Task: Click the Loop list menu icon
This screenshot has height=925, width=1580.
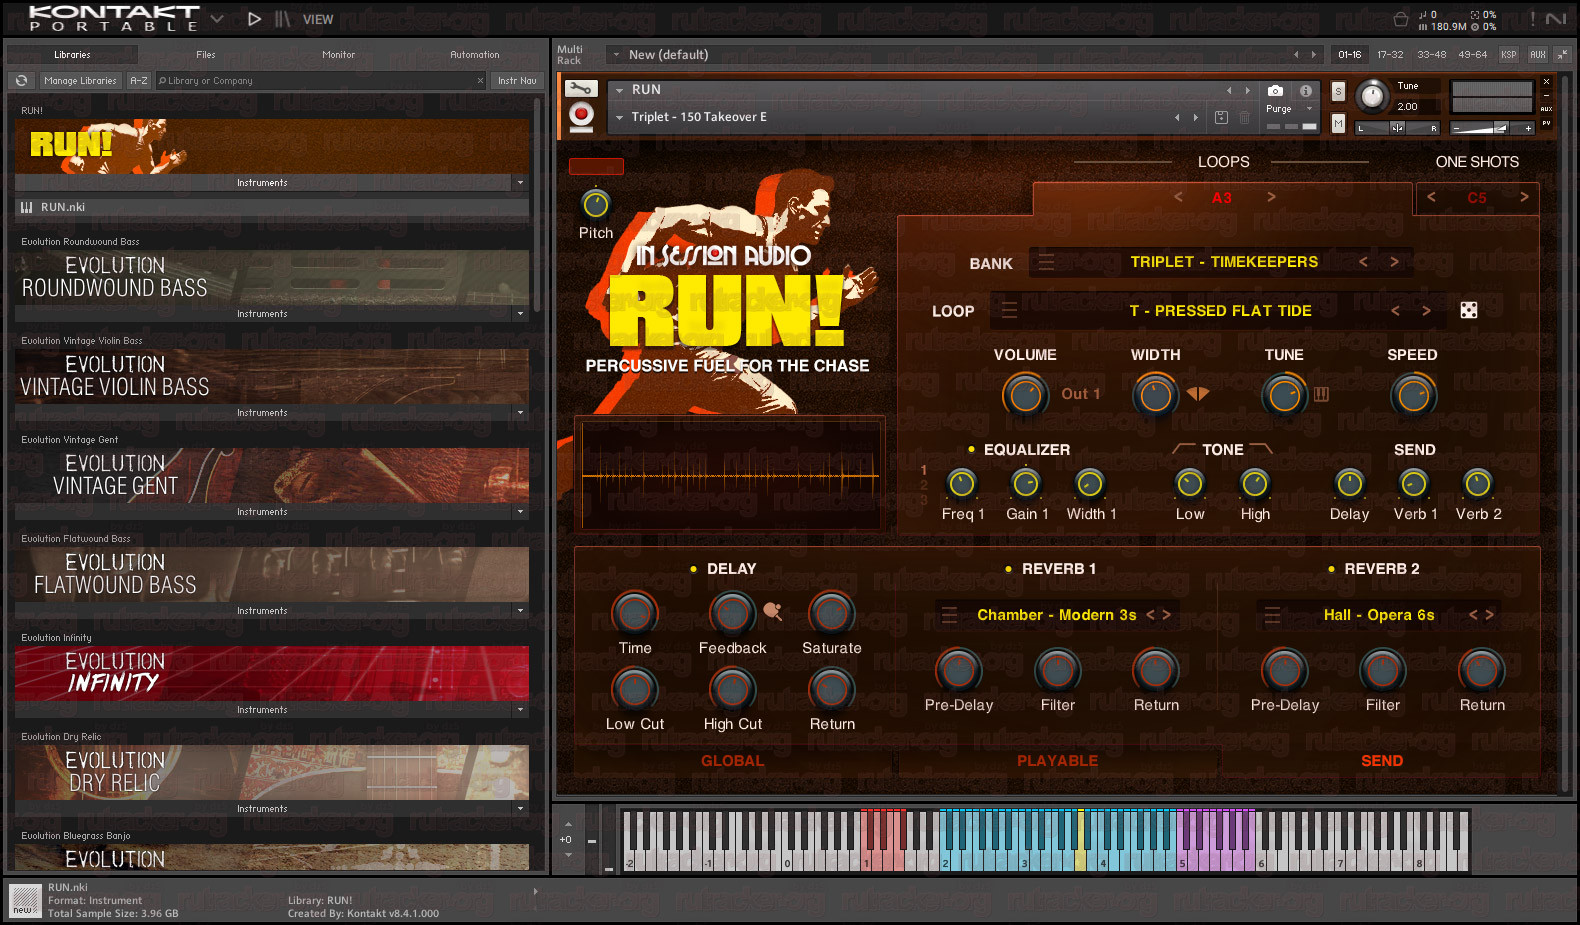Action: click(1010, 310)
